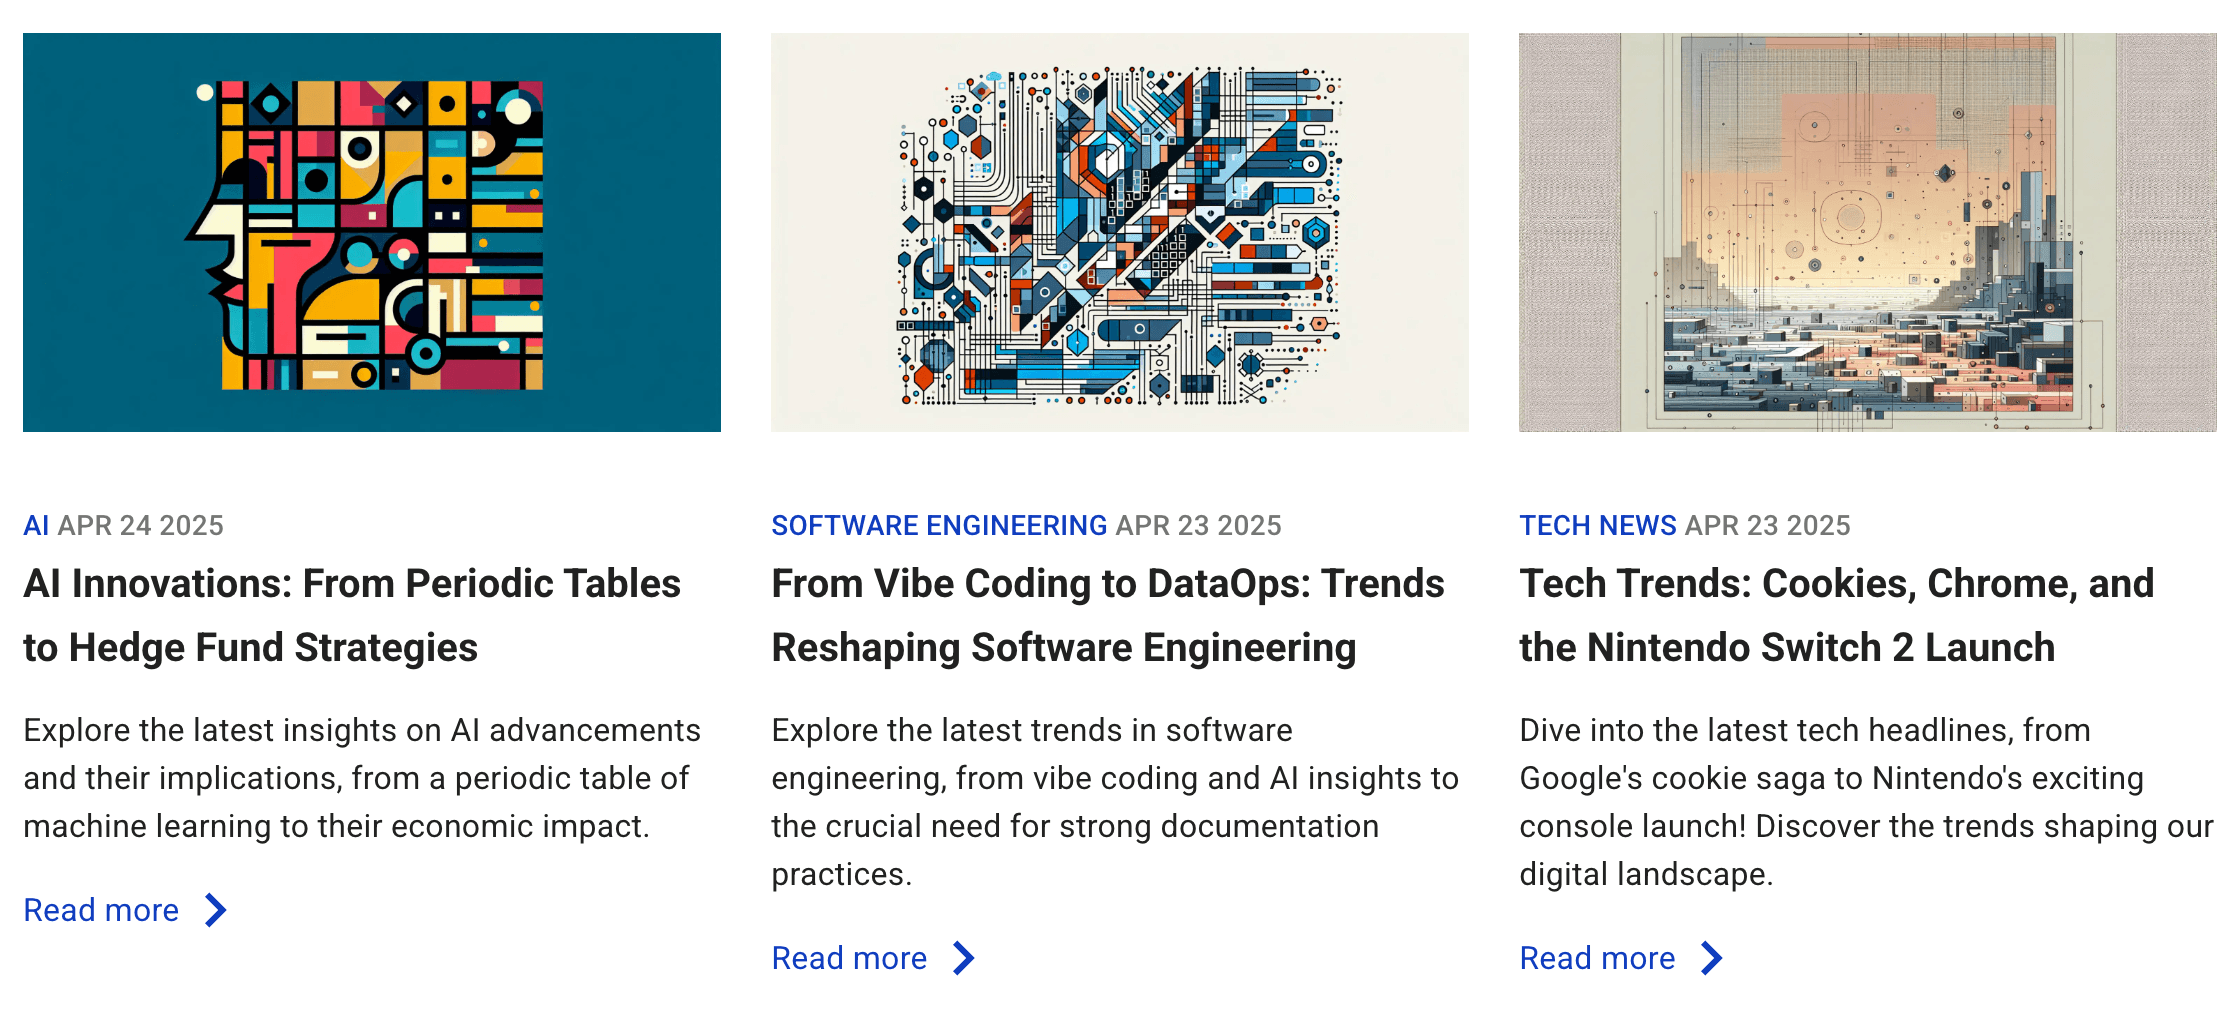Open the colorful geometric face thumbnail
This screenshot has width=2238, height=1032.
tap(372, 232)
